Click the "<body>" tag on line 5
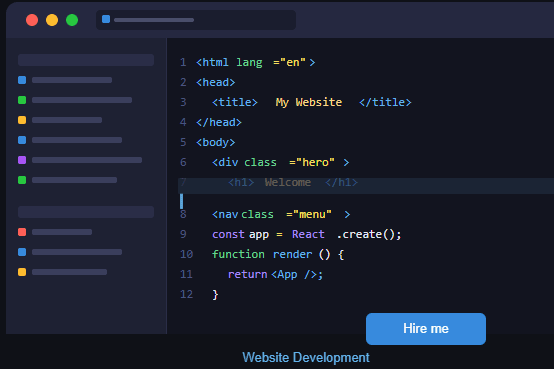 [216, 142]
